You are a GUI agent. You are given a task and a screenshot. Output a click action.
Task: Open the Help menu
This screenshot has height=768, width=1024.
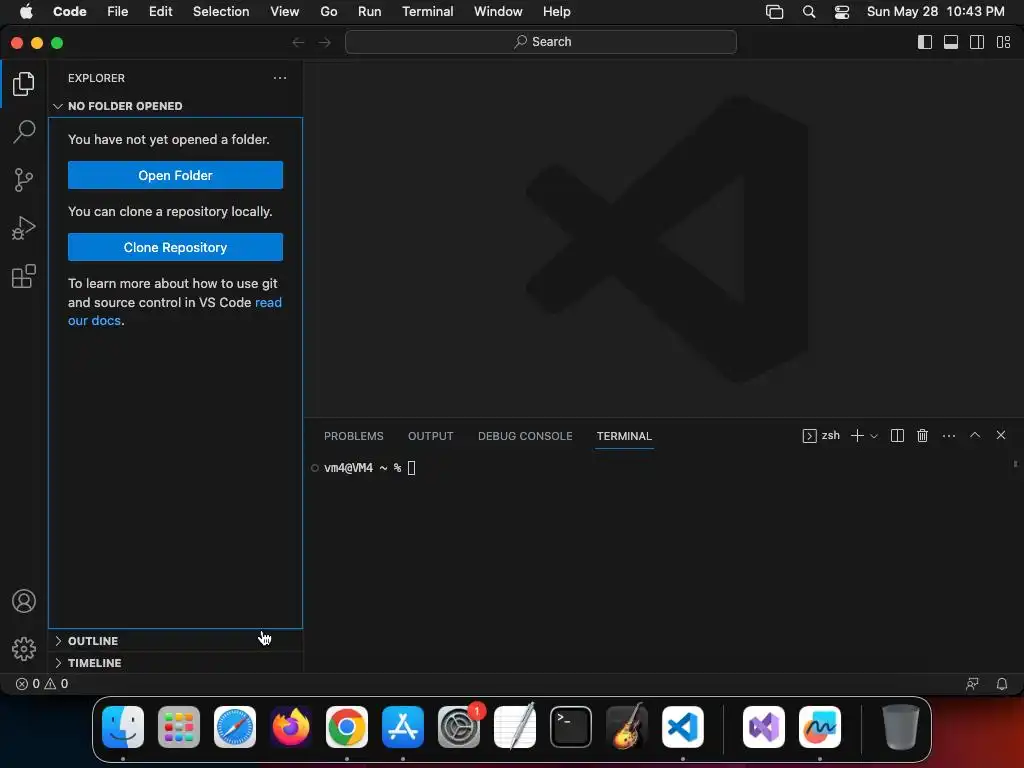pyautogui.click(x=556, y=12)
